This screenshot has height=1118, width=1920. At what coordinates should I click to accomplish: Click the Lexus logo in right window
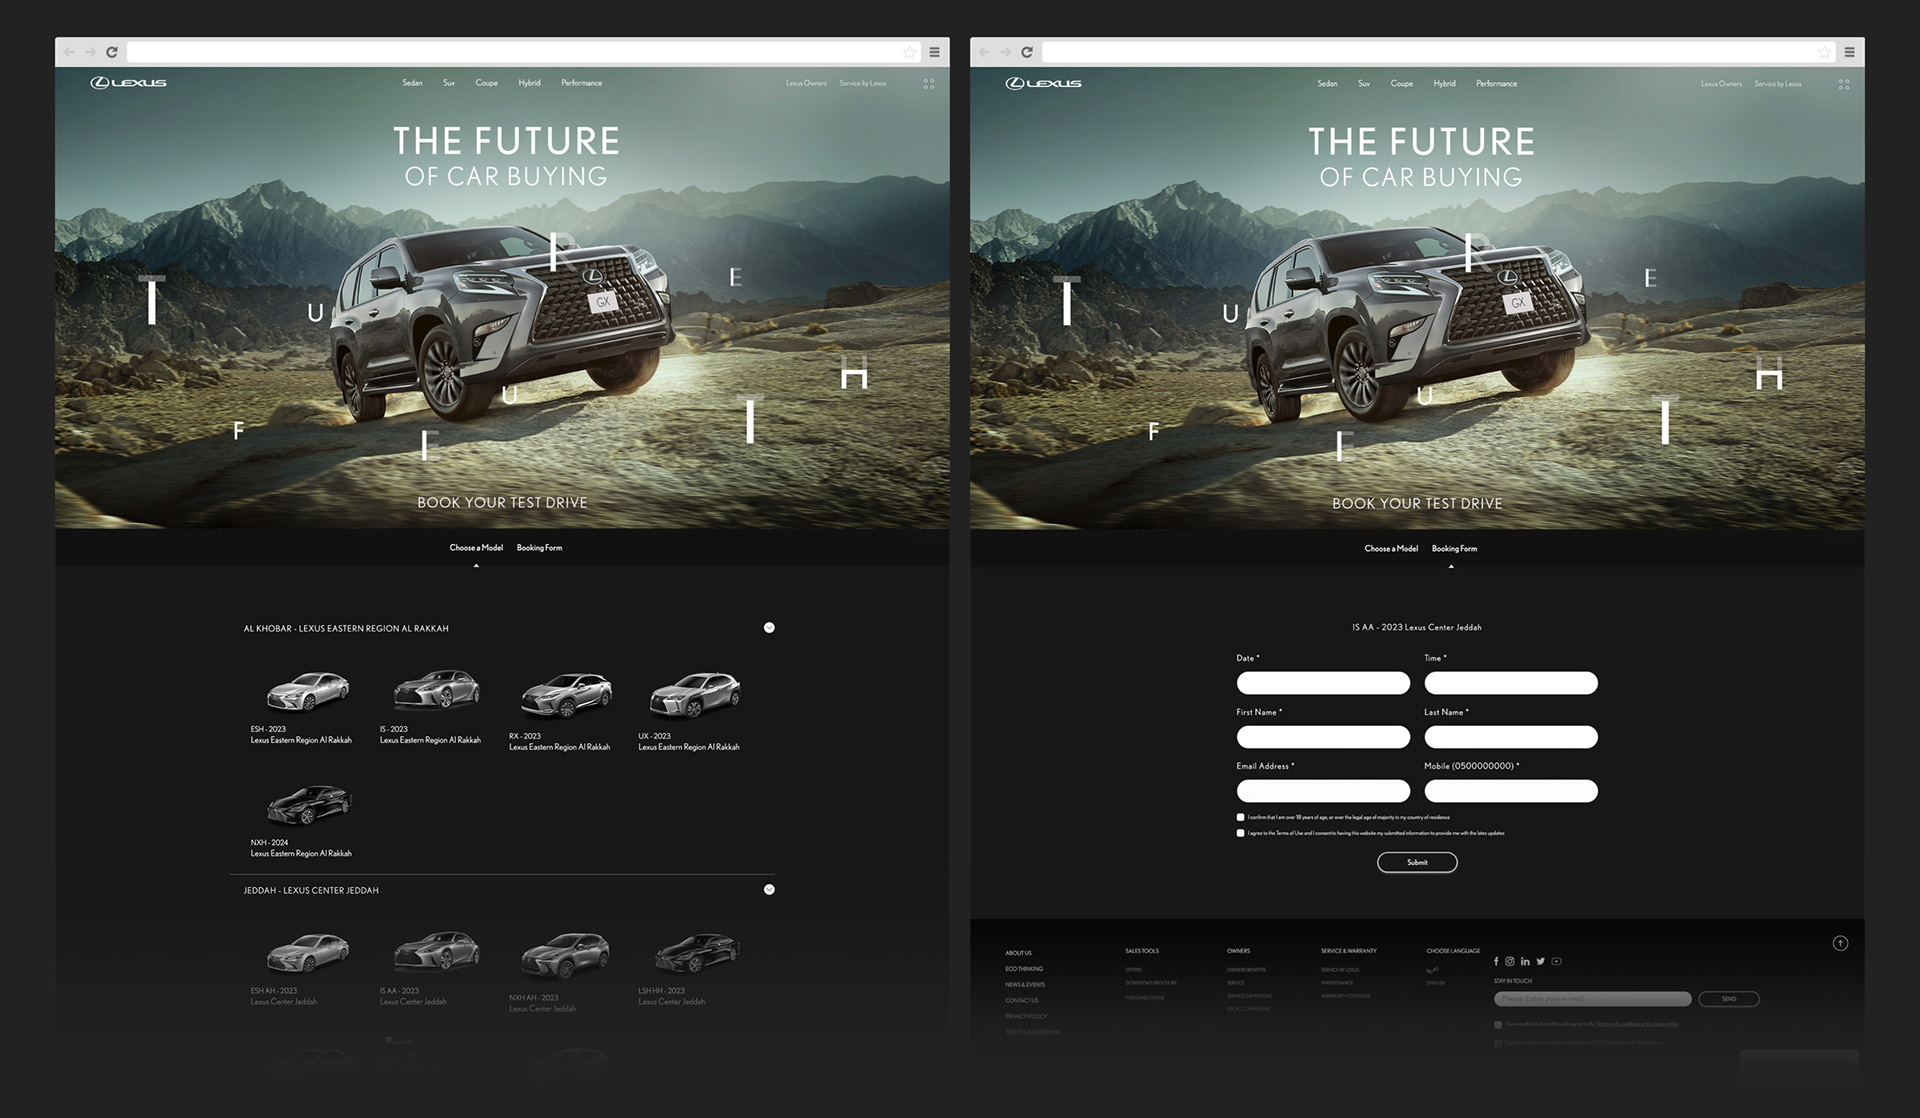1044,83
